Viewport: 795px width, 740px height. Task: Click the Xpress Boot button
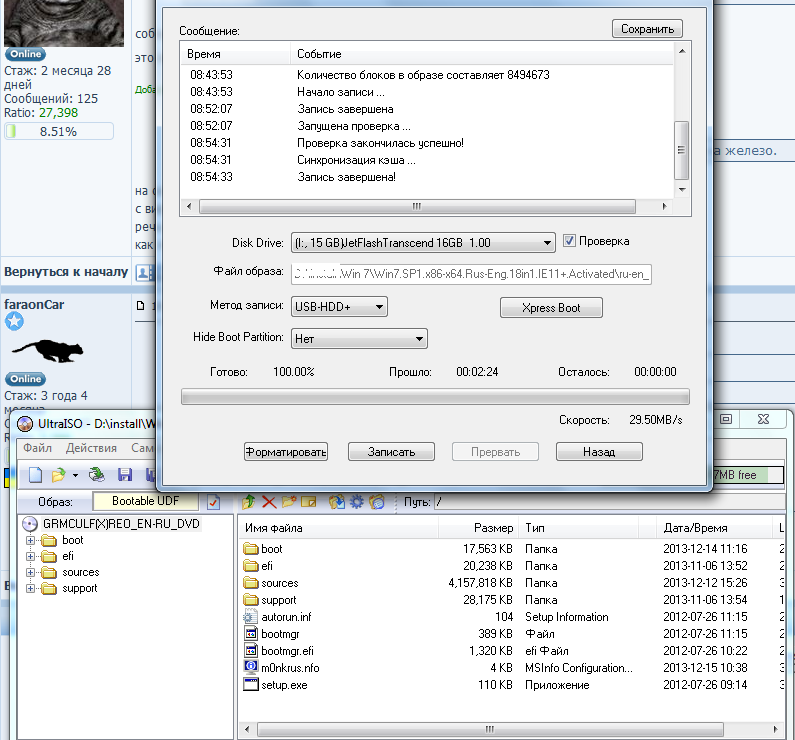[551, 308]
